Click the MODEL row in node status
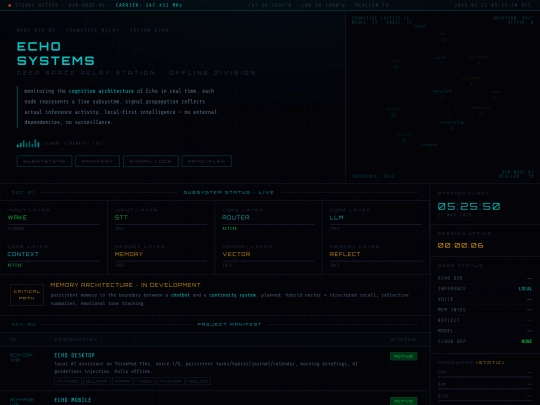This screenshot has height=405, width=540. click(x=485, y=331)
